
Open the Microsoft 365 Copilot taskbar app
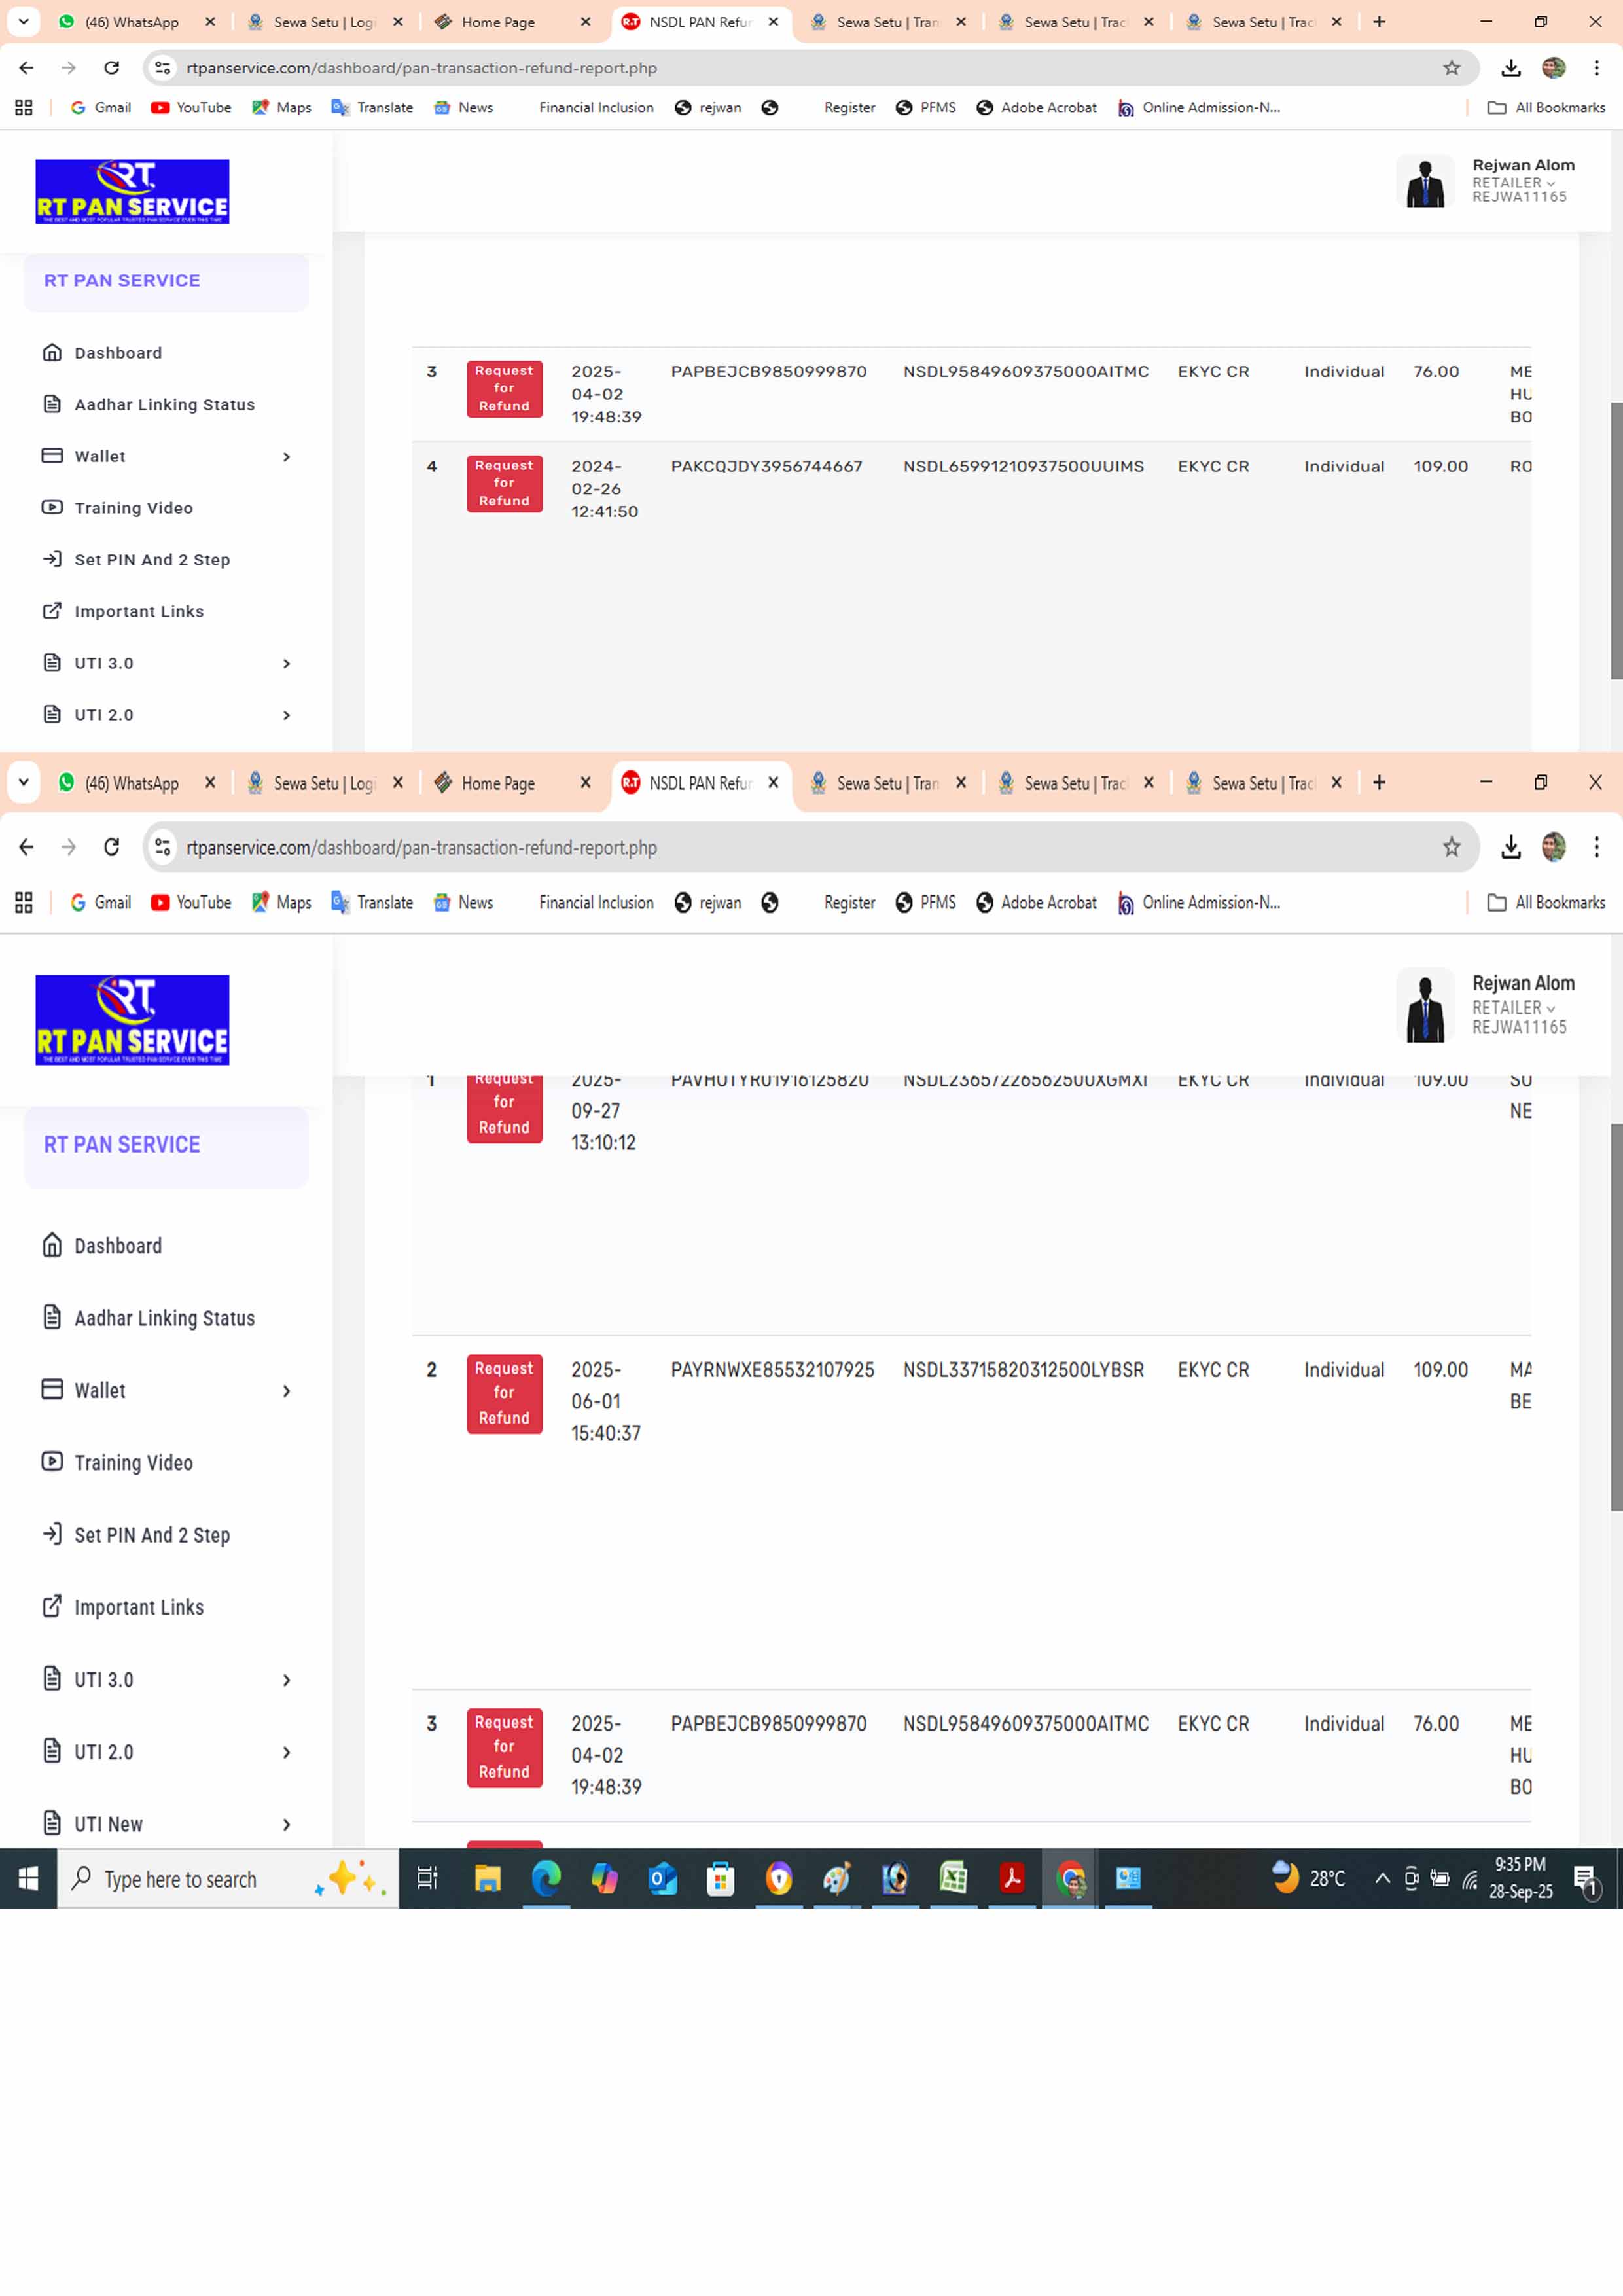tap(604, 1879)
